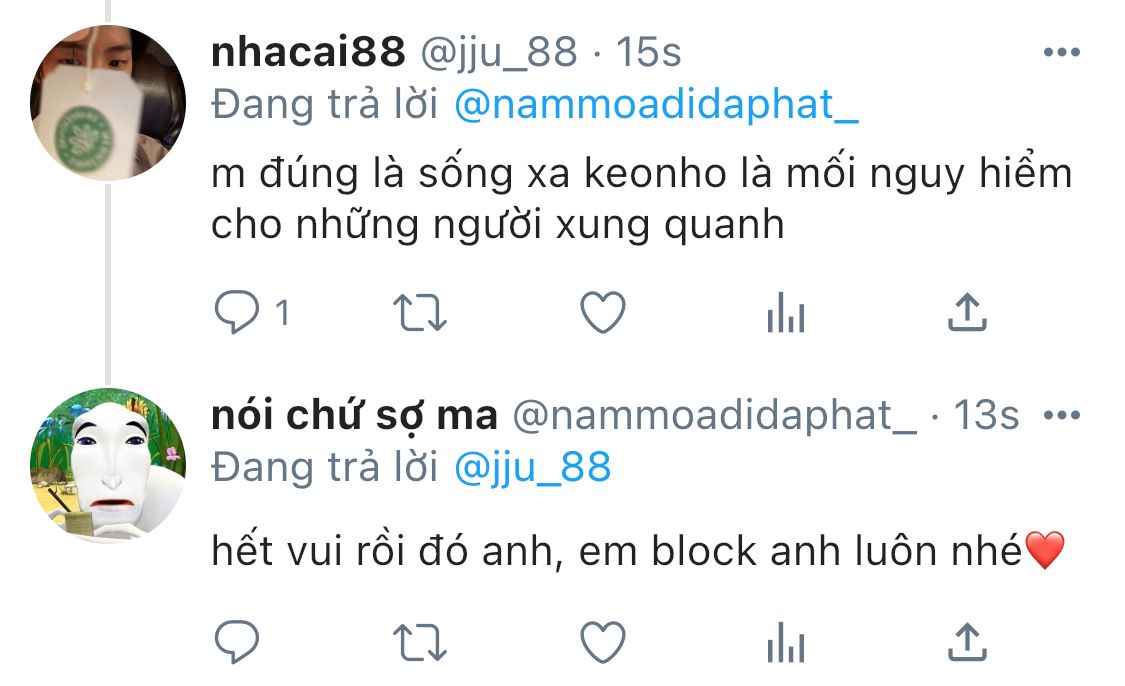Open the blue @nammoadidaphat_ mention link
This screenshot has height=686, width=1125.
click(656, 105)
